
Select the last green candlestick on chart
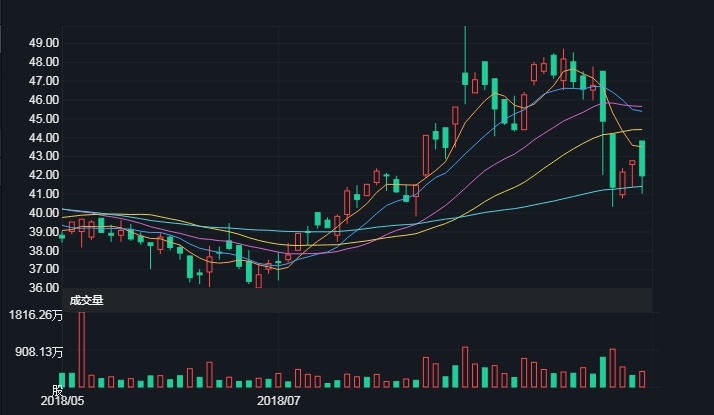point(642,158)
